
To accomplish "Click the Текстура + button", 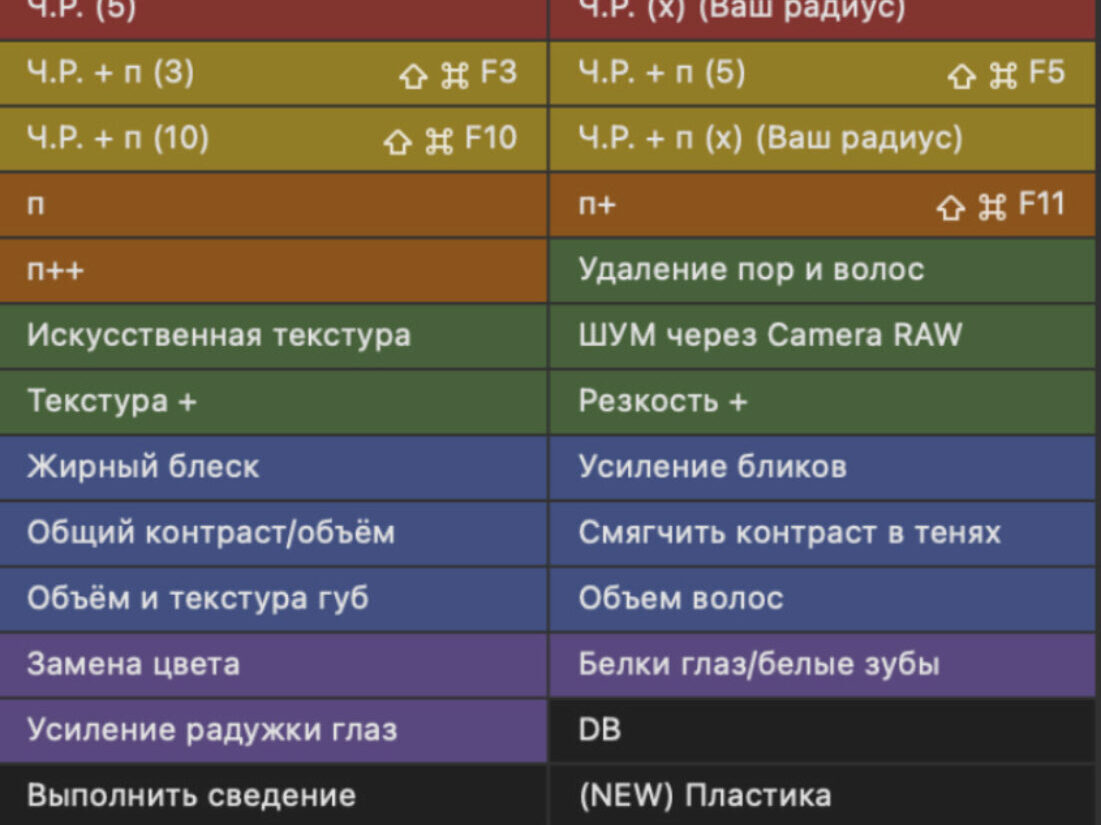I will click(272, 401).
